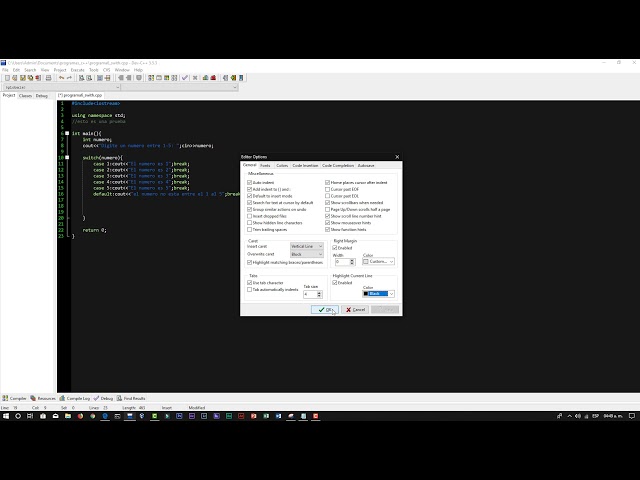
Task: Open Word from the taskbar
Action: [278, 416]
